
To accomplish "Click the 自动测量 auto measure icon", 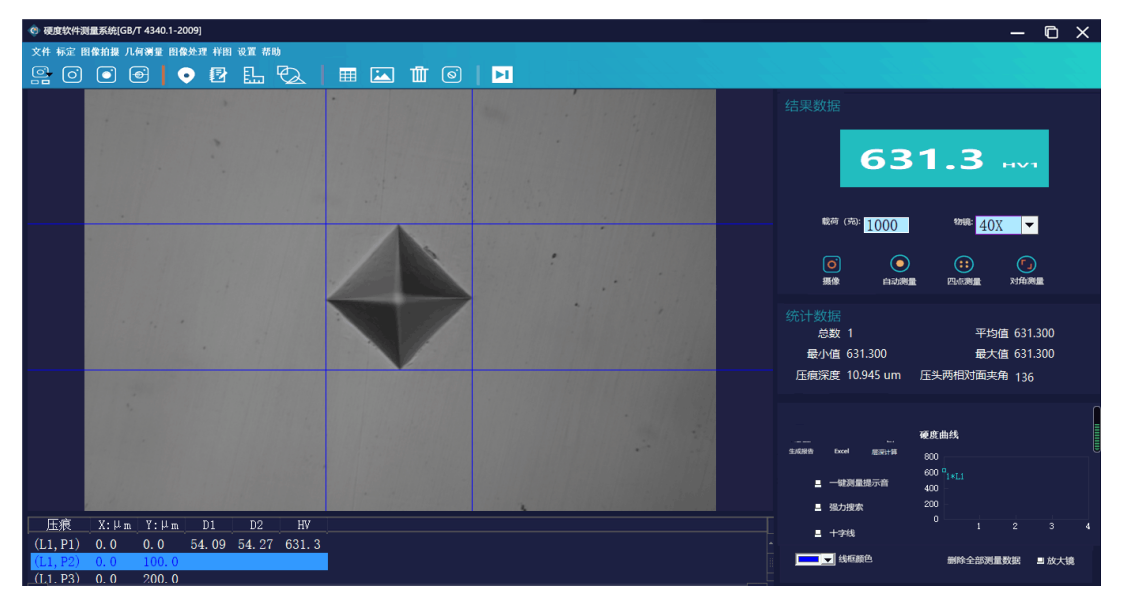I will (x=900, y=264).
